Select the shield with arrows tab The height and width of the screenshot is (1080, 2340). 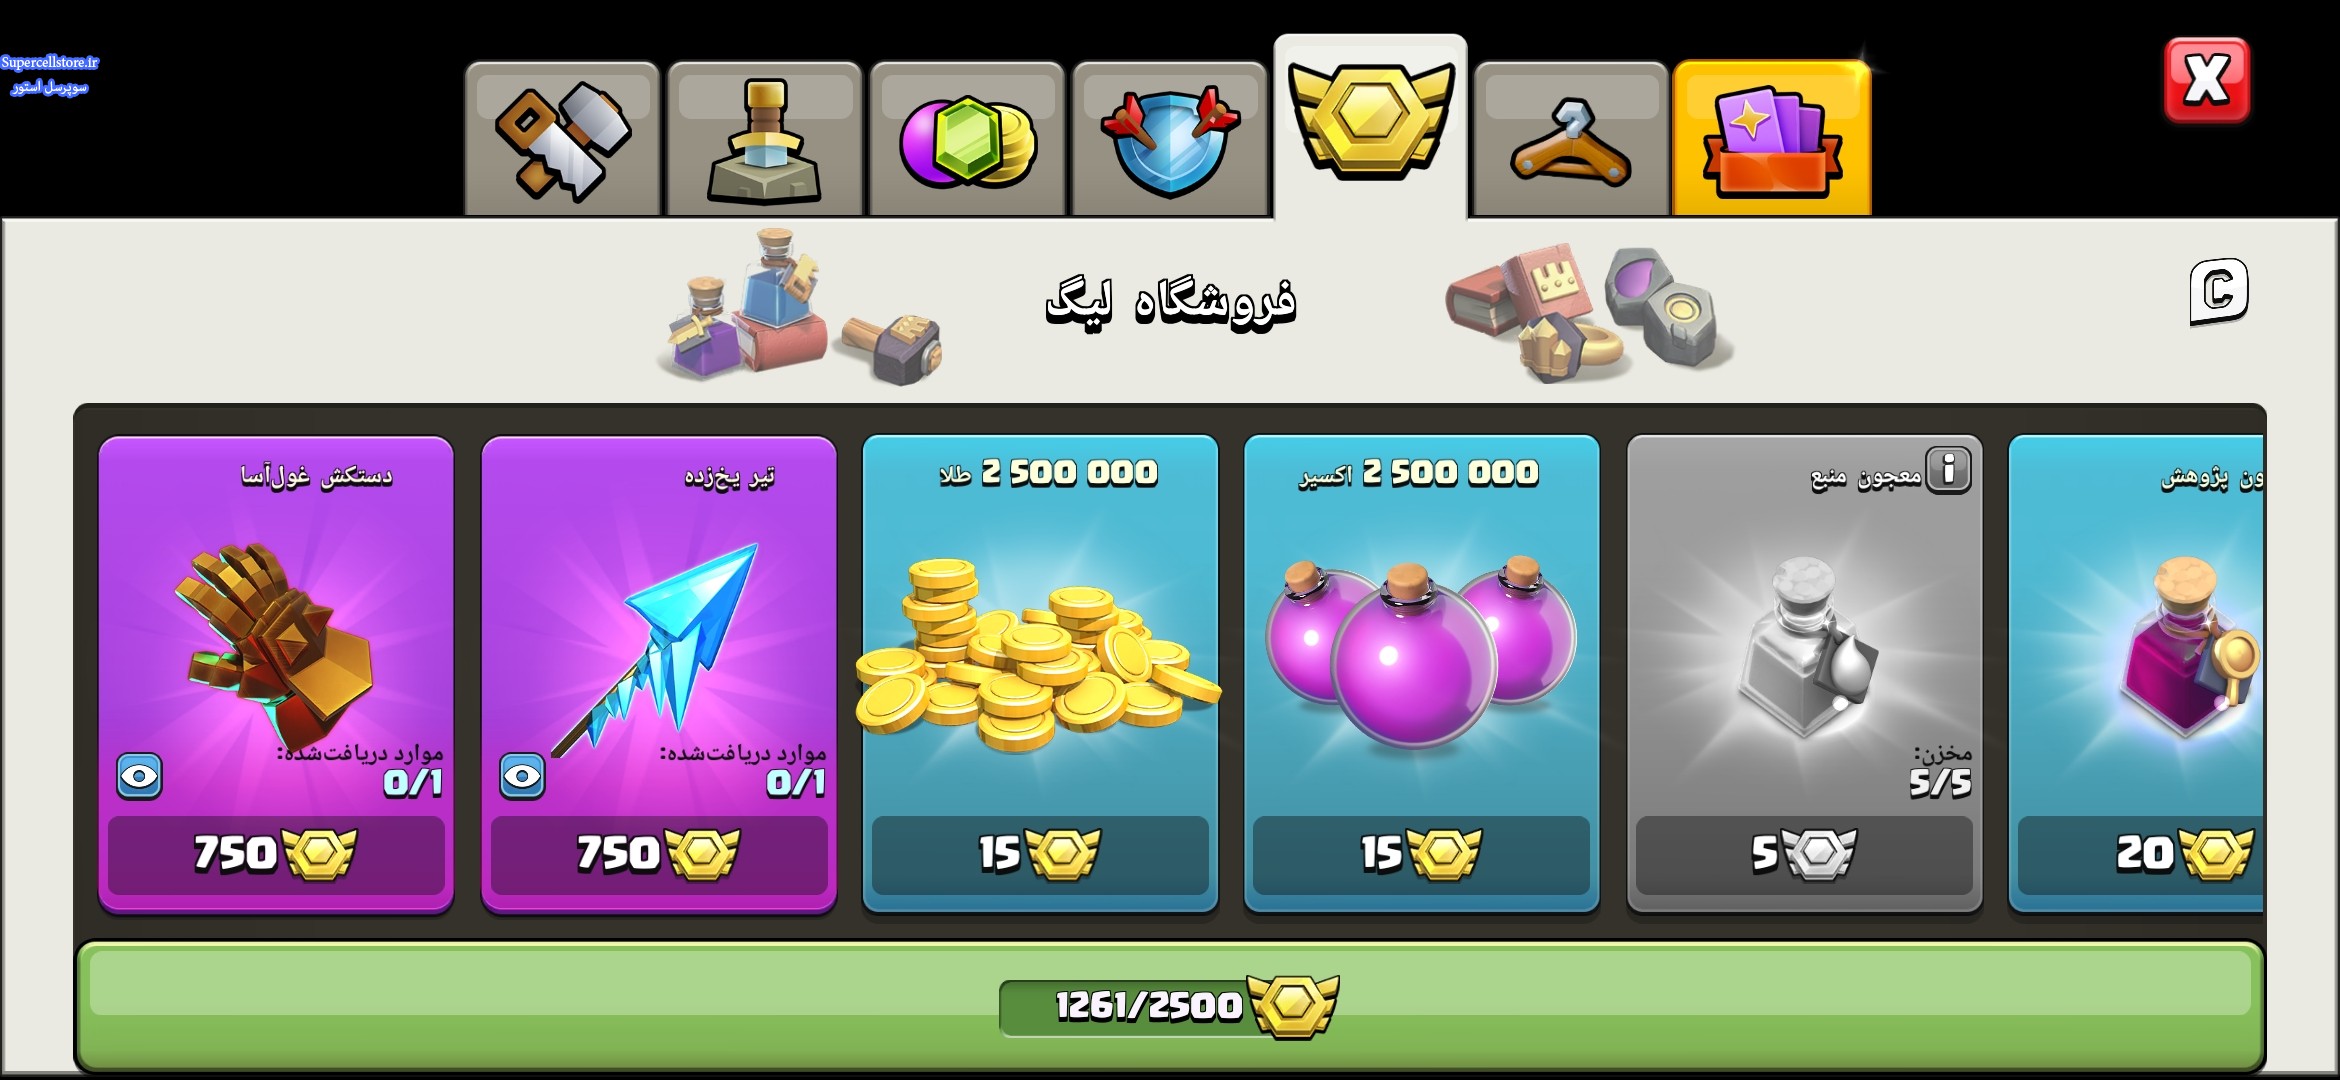[1170, 140]
